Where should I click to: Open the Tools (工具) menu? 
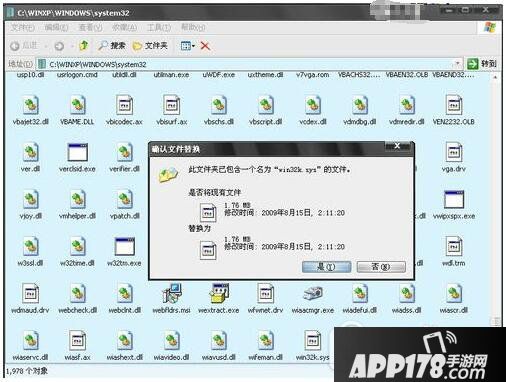pos(159,27)
